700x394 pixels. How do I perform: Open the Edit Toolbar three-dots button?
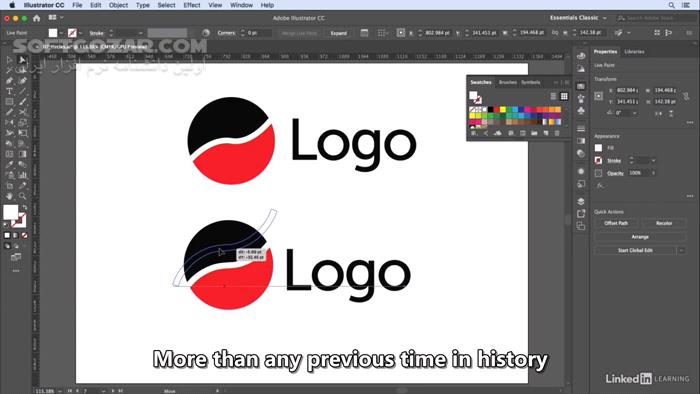[16, 271]
